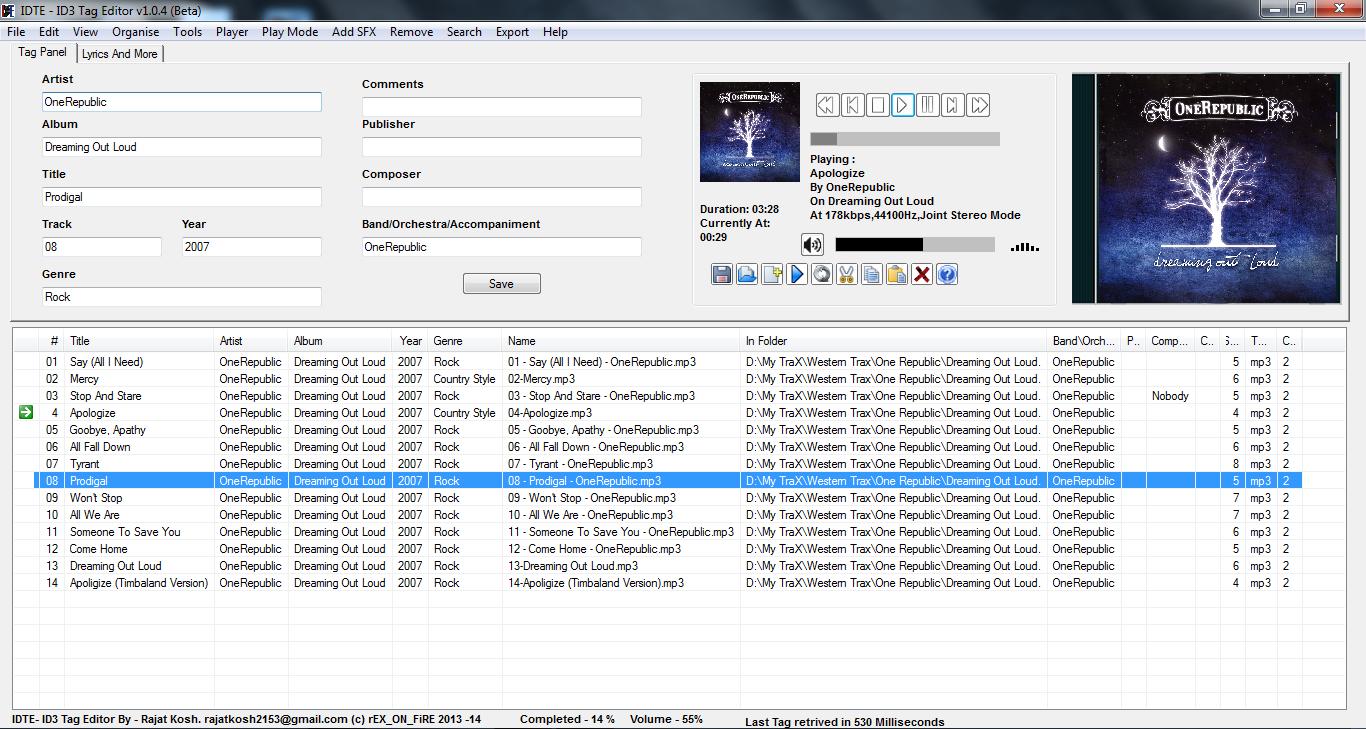Focus the Title field containing Prodigal

tap(182, 196)
